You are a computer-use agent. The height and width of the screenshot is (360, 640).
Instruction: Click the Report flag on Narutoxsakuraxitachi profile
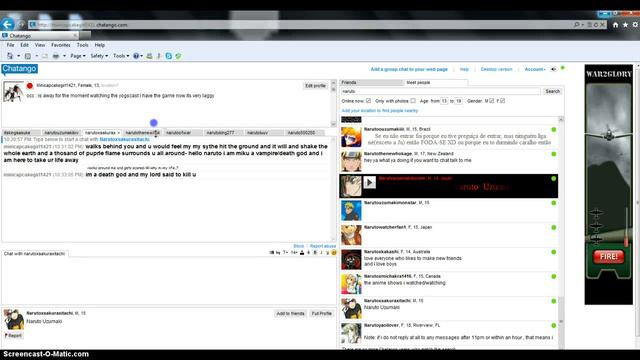point(13,336)
